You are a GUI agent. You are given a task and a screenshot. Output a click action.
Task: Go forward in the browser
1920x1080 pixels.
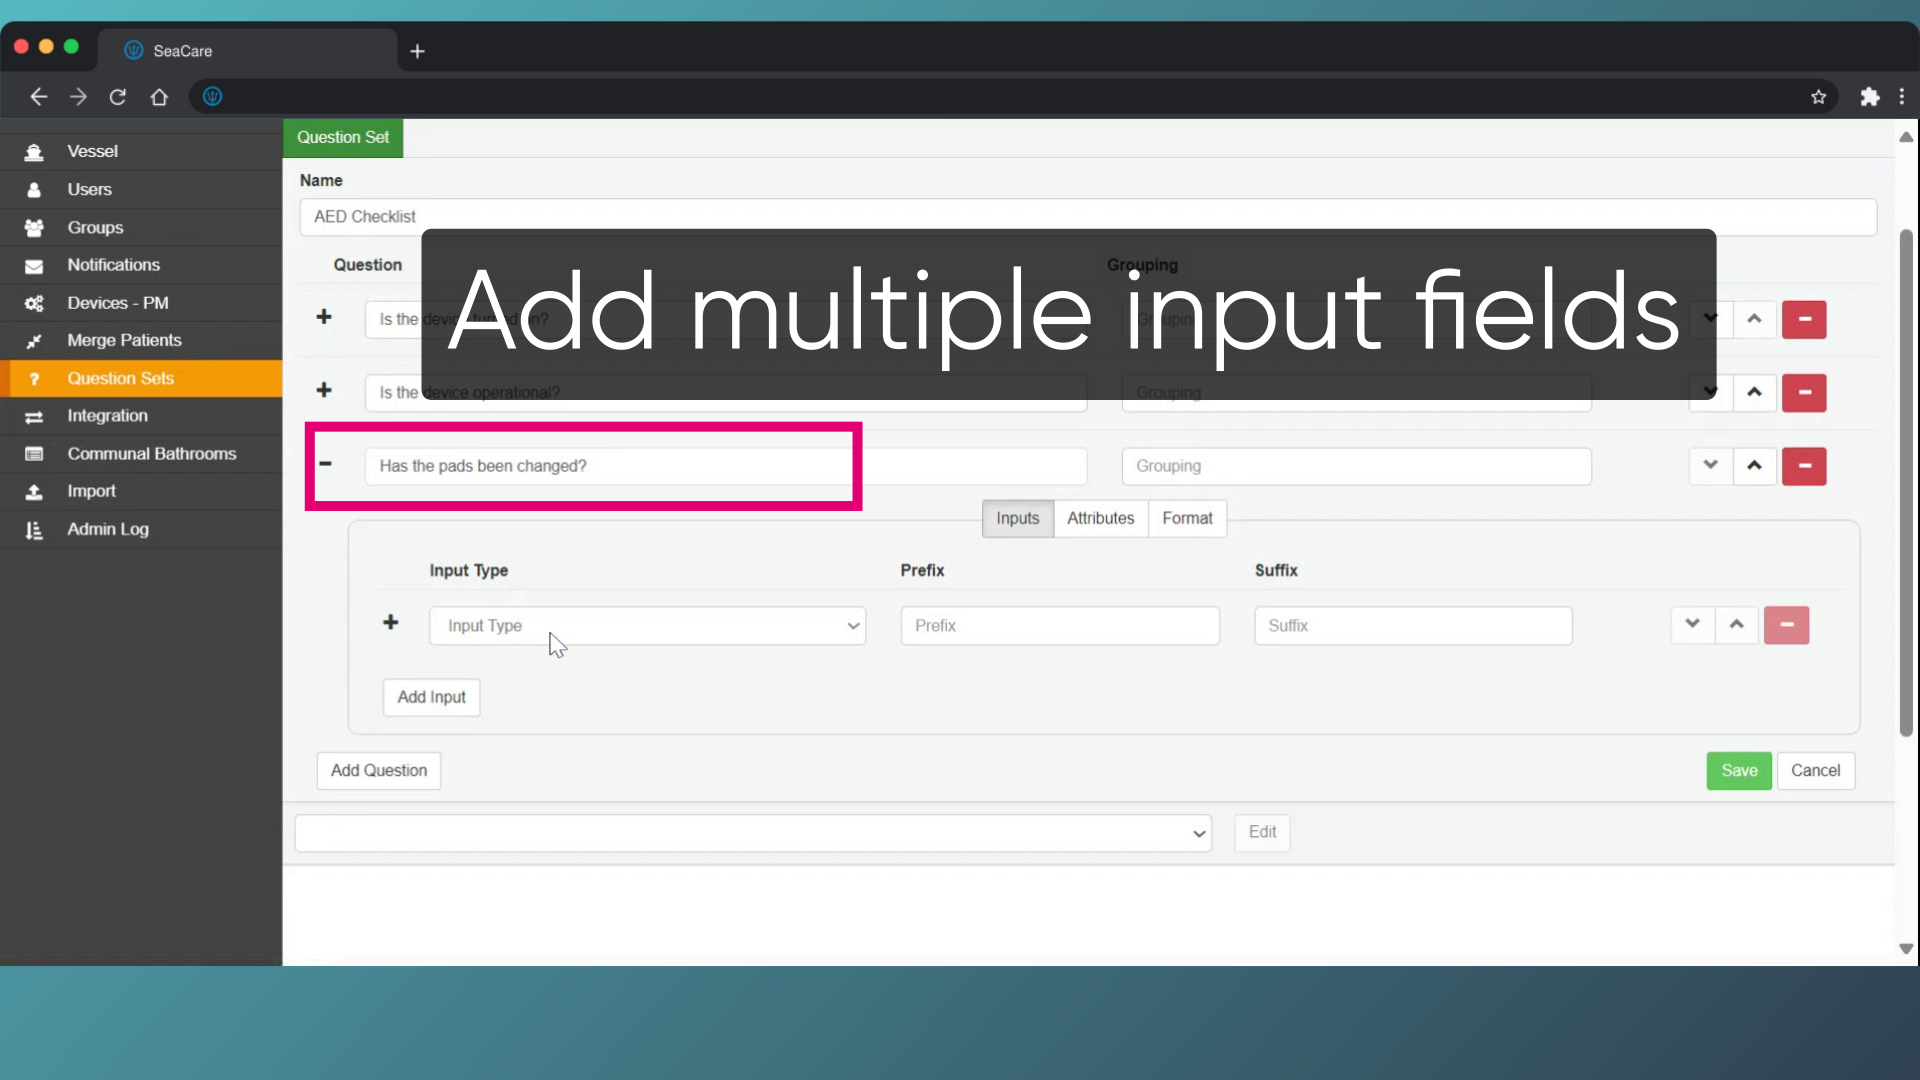click(x=78, y=97)
